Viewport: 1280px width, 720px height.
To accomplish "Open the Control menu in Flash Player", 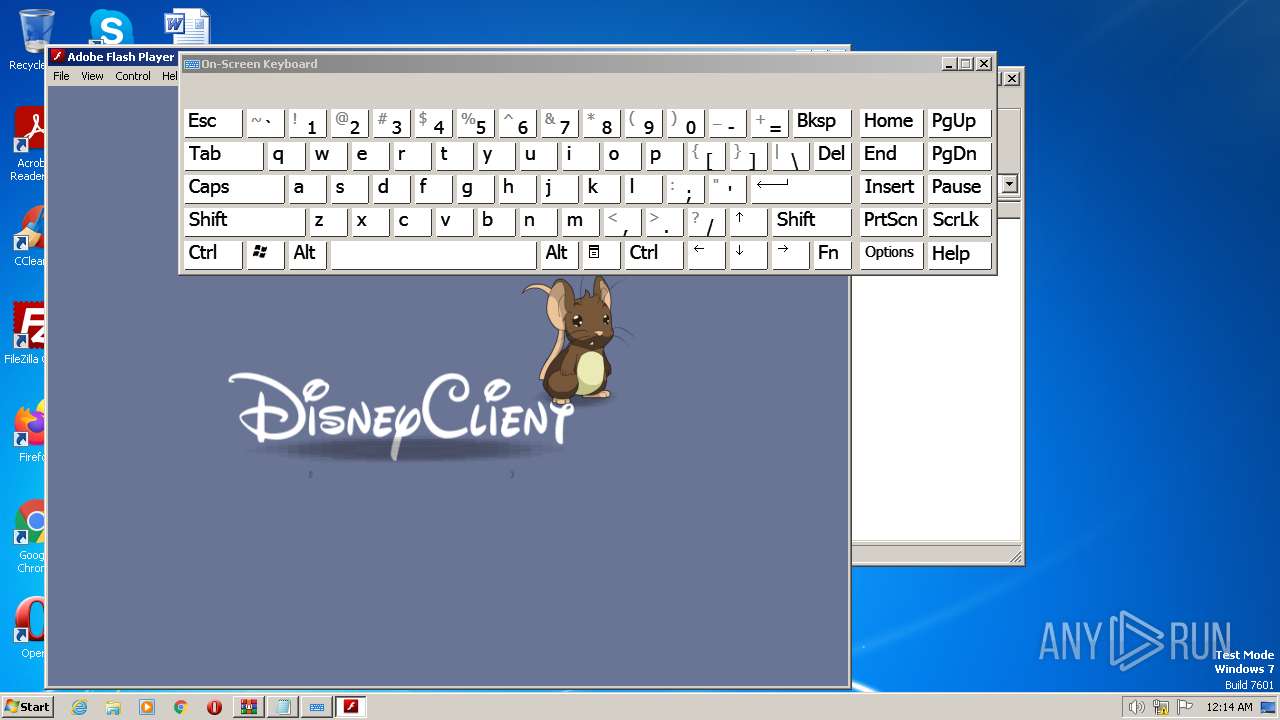I will pyautogui.click(x=133, y=76).
